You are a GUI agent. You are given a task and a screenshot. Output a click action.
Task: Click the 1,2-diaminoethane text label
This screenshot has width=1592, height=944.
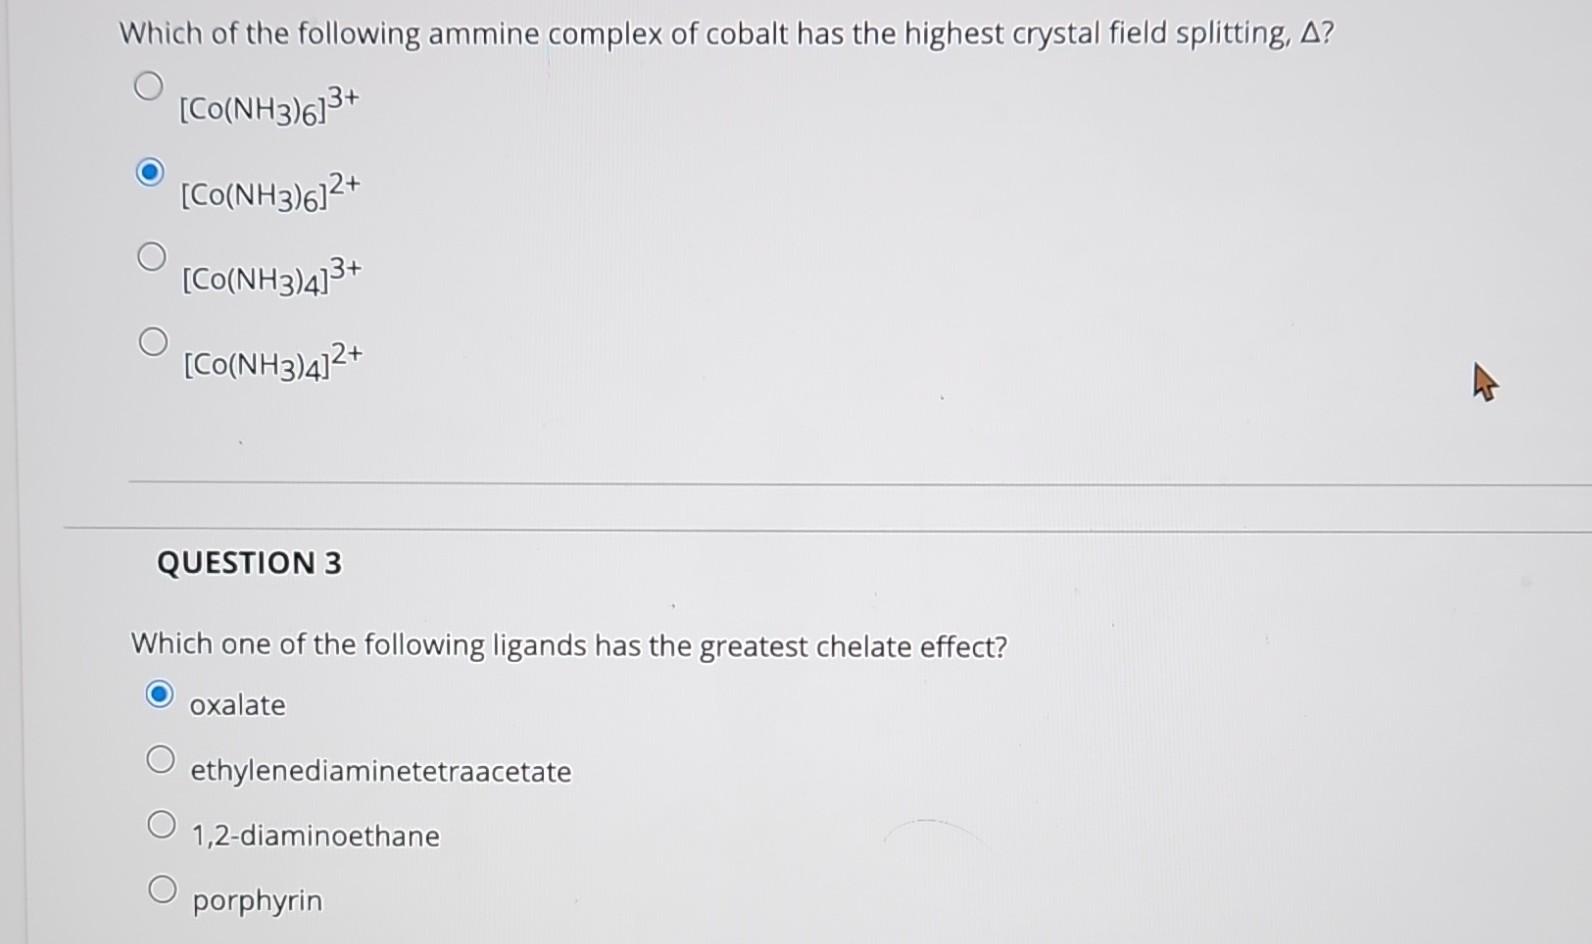[x=314, y=835]
